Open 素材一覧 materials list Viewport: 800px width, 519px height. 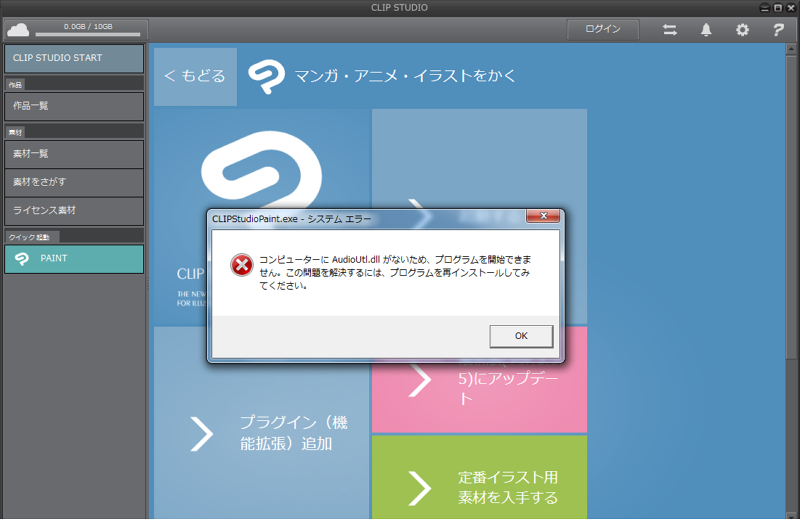(74, 154)
